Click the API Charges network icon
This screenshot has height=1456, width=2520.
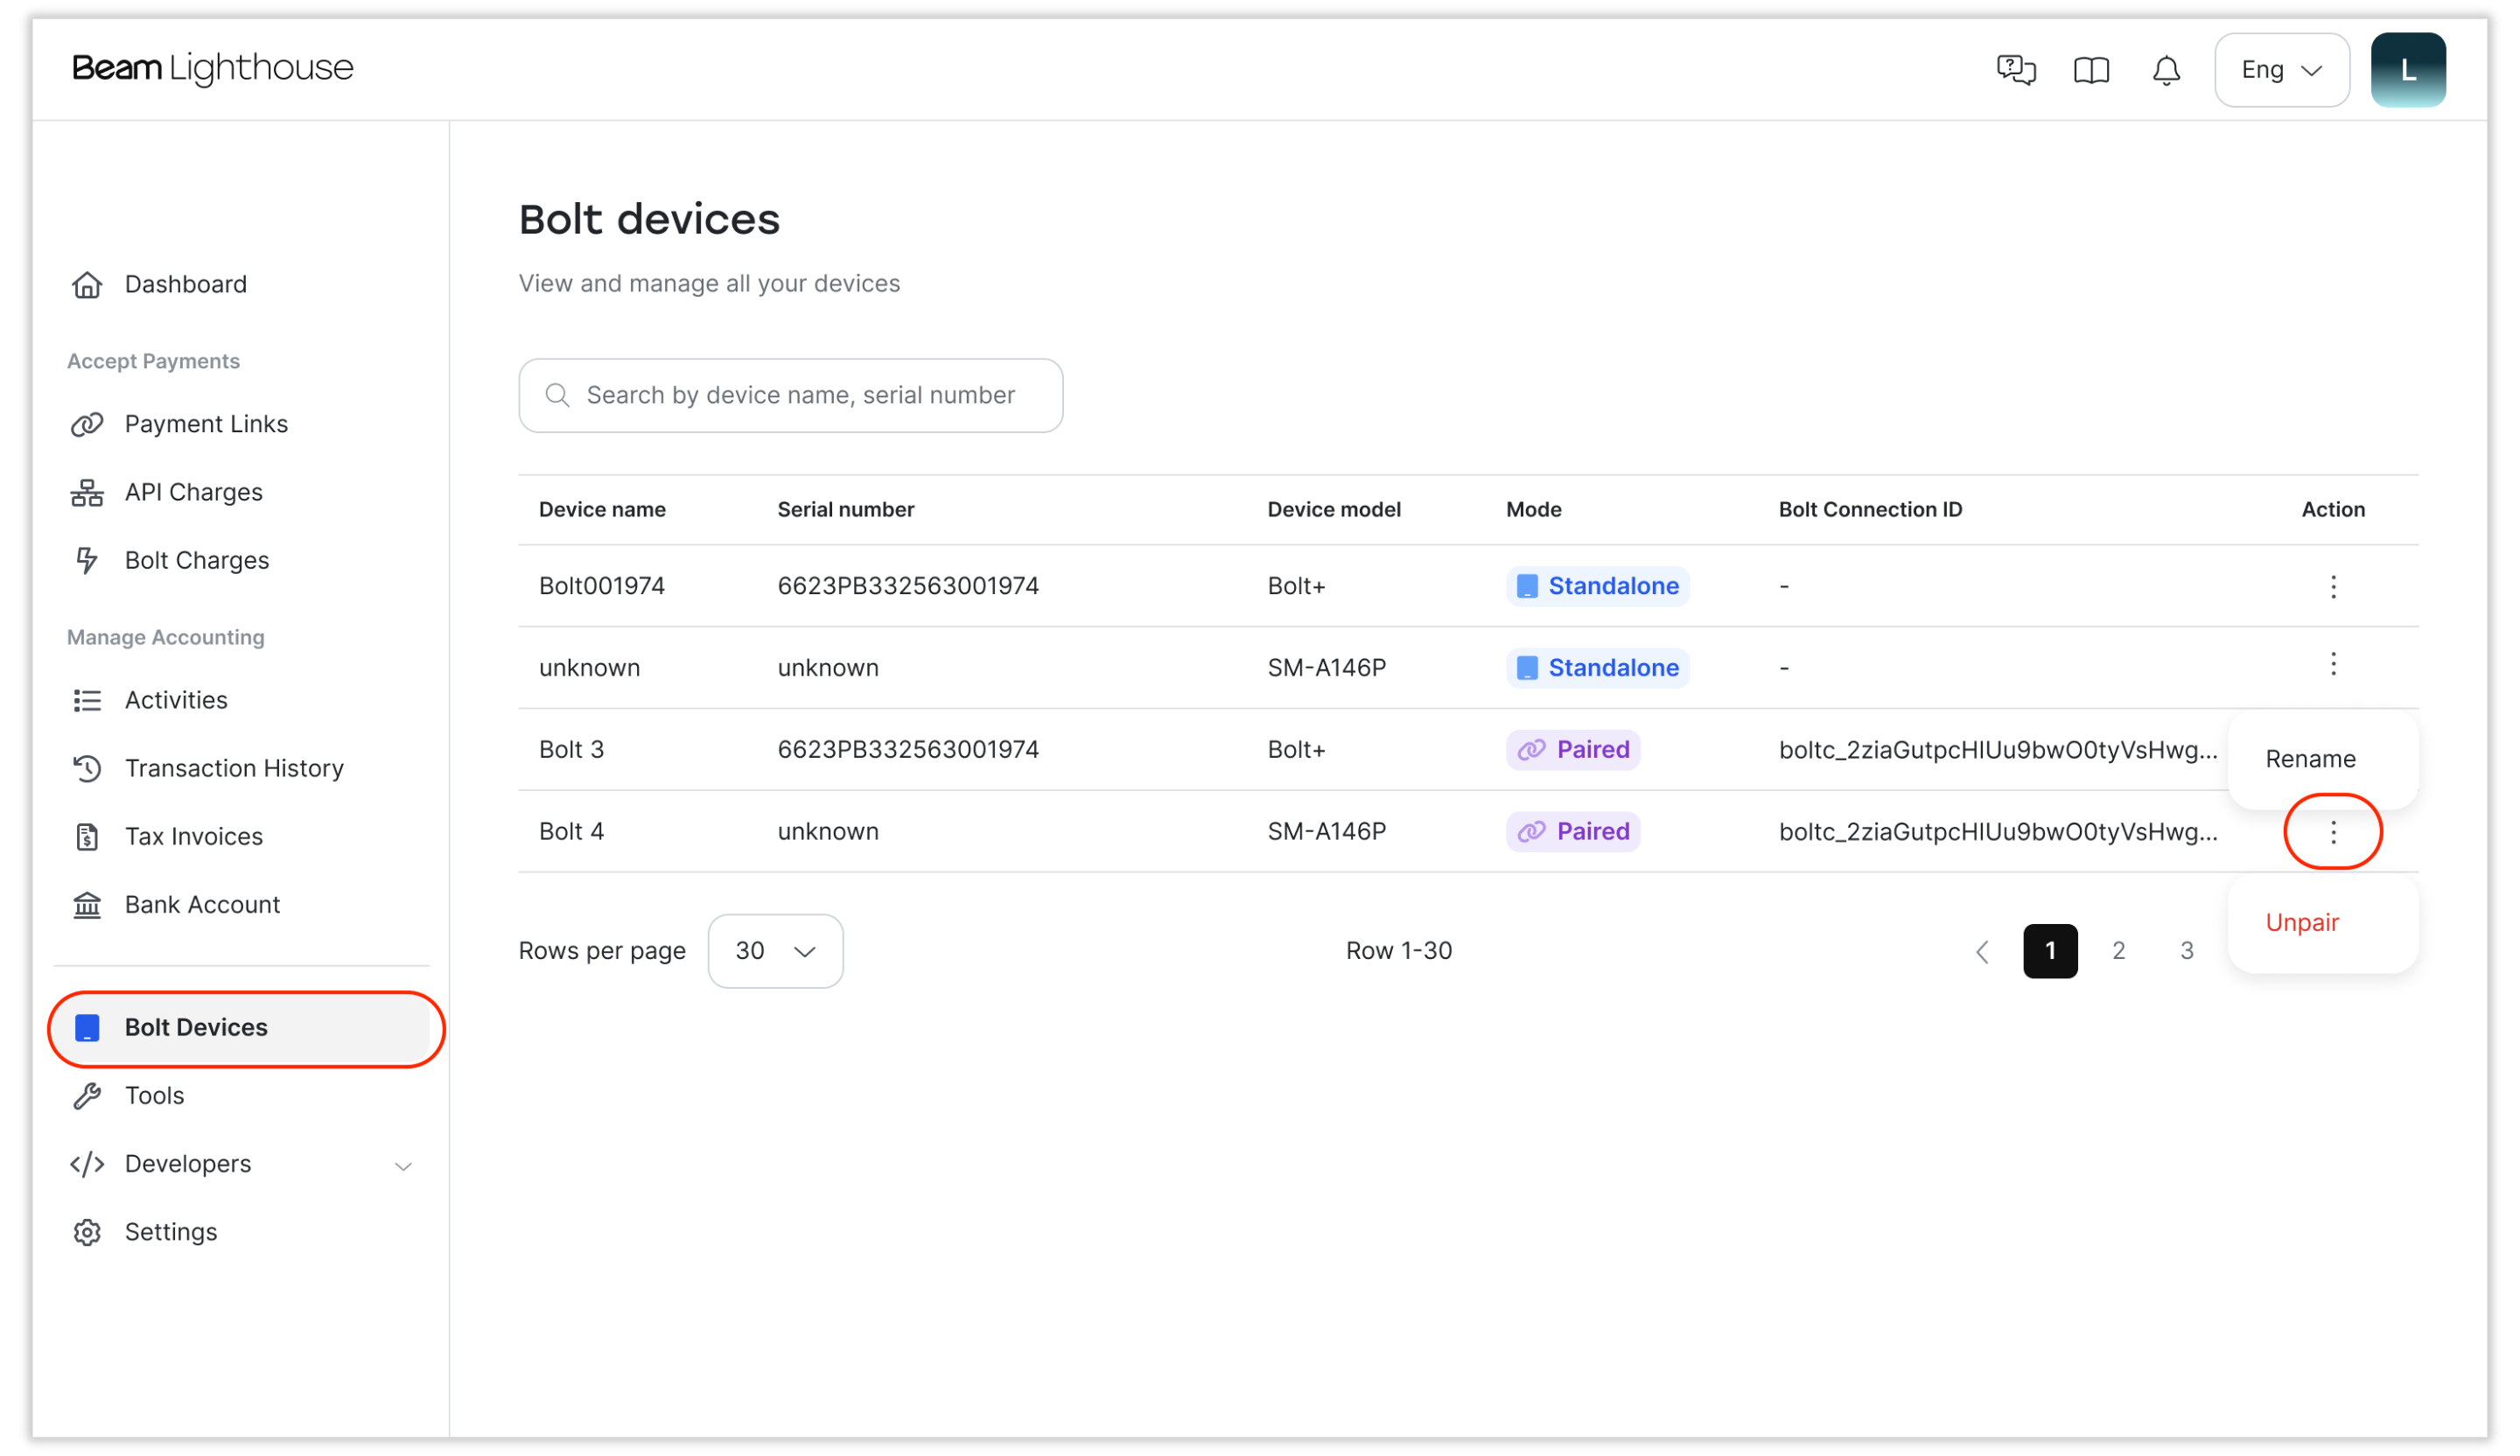tap(87, 492)
